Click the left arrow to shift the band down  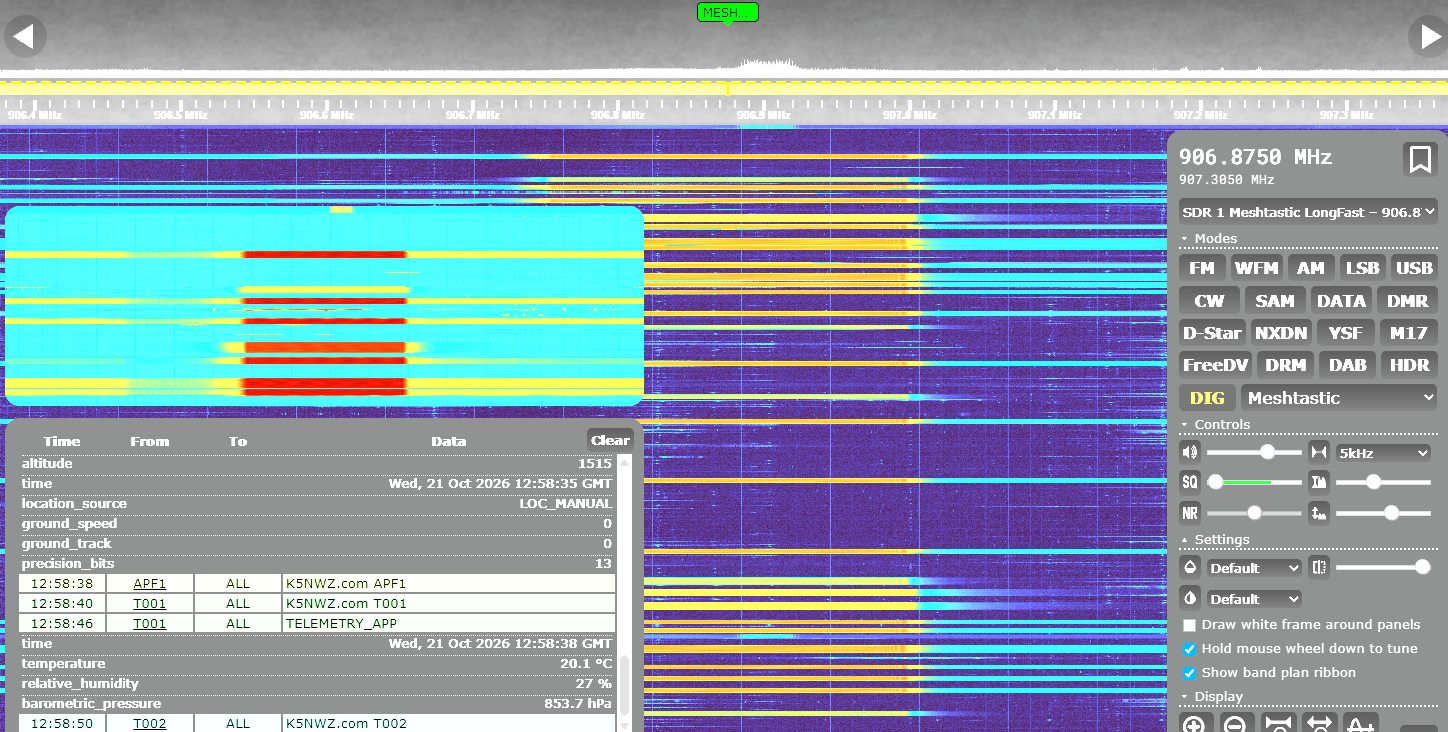coord(23,37)
